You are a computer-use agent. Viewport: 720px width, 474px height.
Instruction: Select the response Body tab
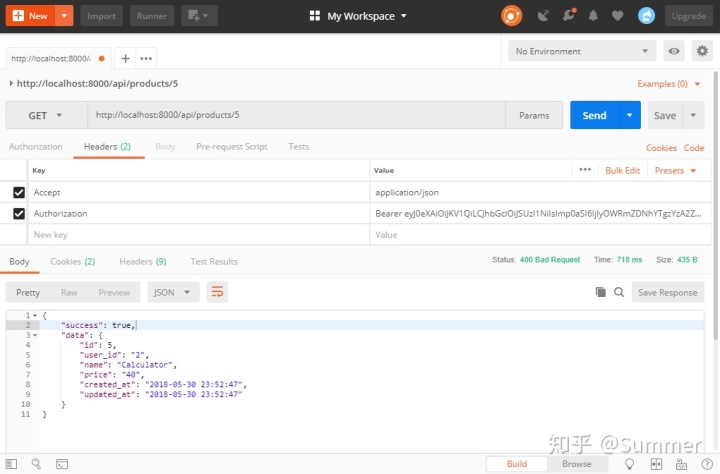point(19,261)
